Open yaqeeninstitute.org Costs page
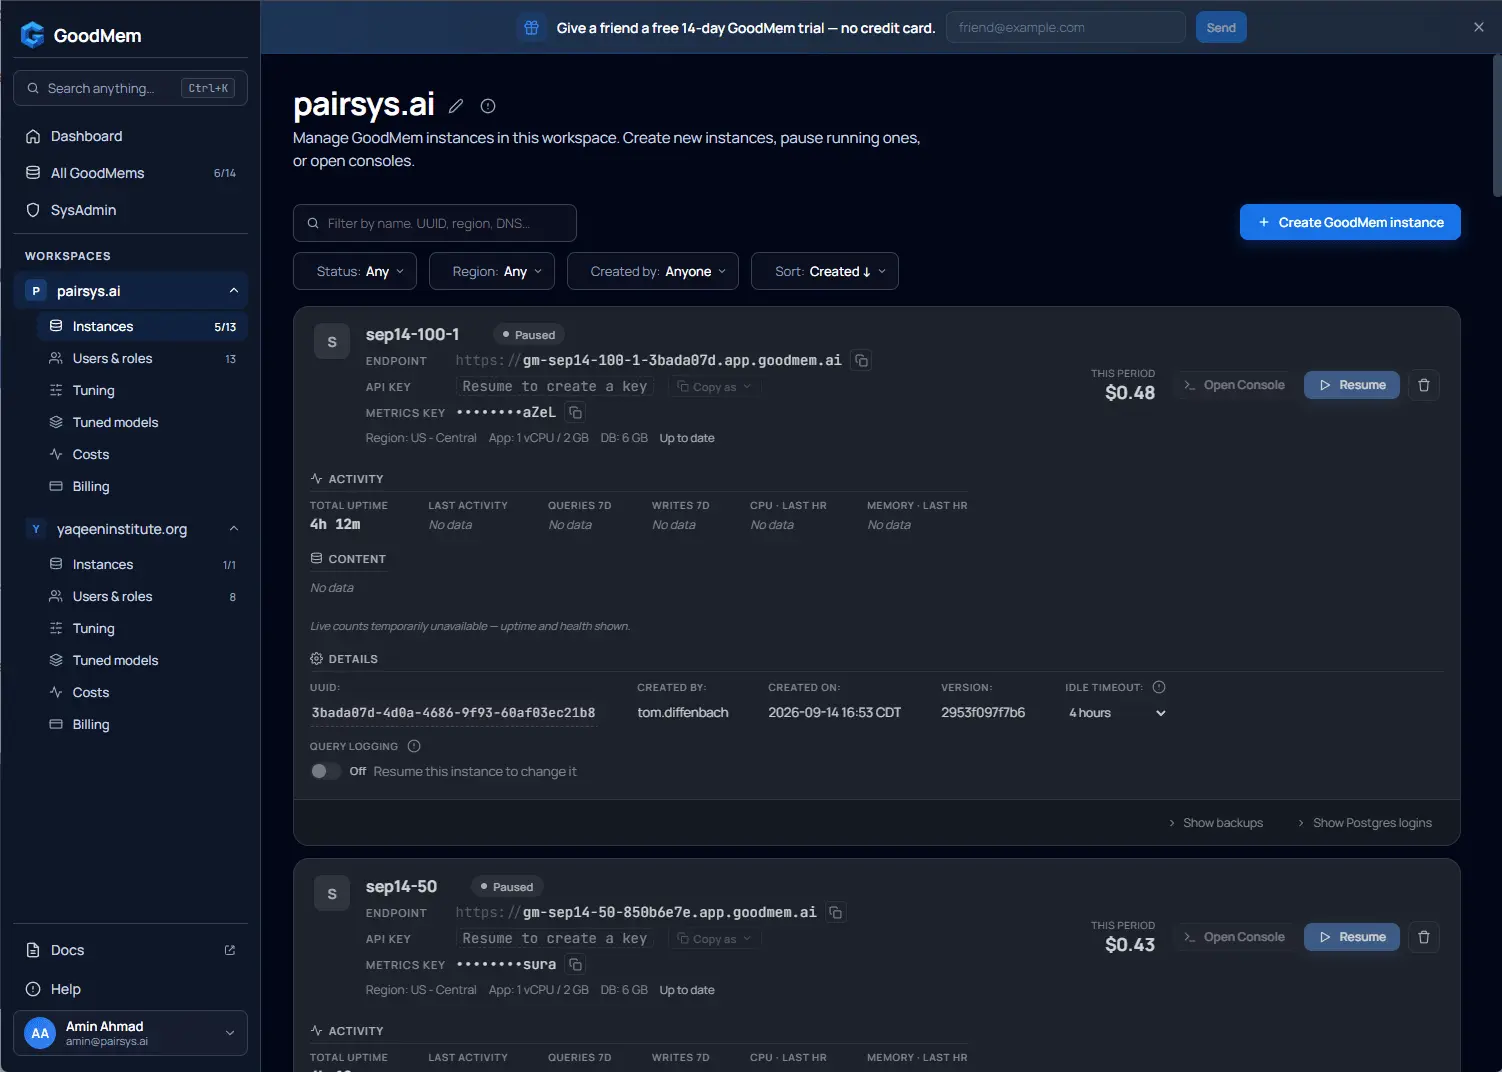The width and height of the screenshot is (1502, 1072). point(143,692)
